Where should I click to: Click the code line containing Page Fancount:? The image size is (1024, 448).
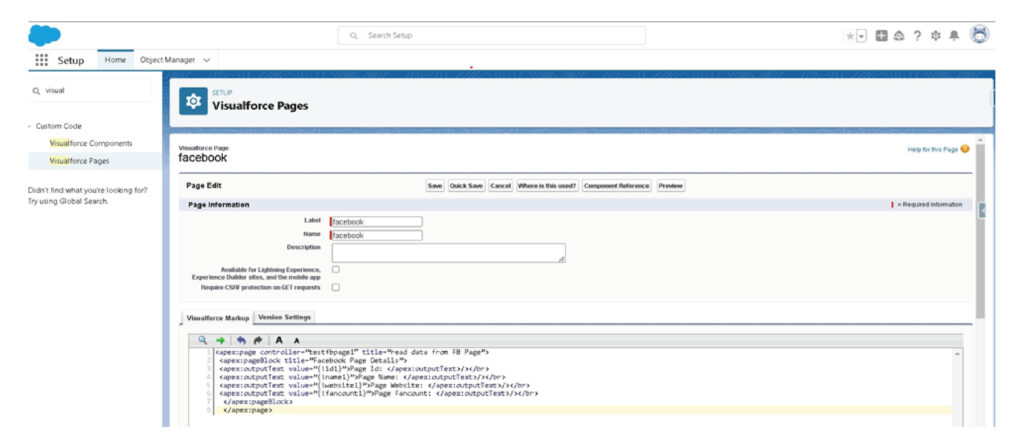(x=378, y=394)
